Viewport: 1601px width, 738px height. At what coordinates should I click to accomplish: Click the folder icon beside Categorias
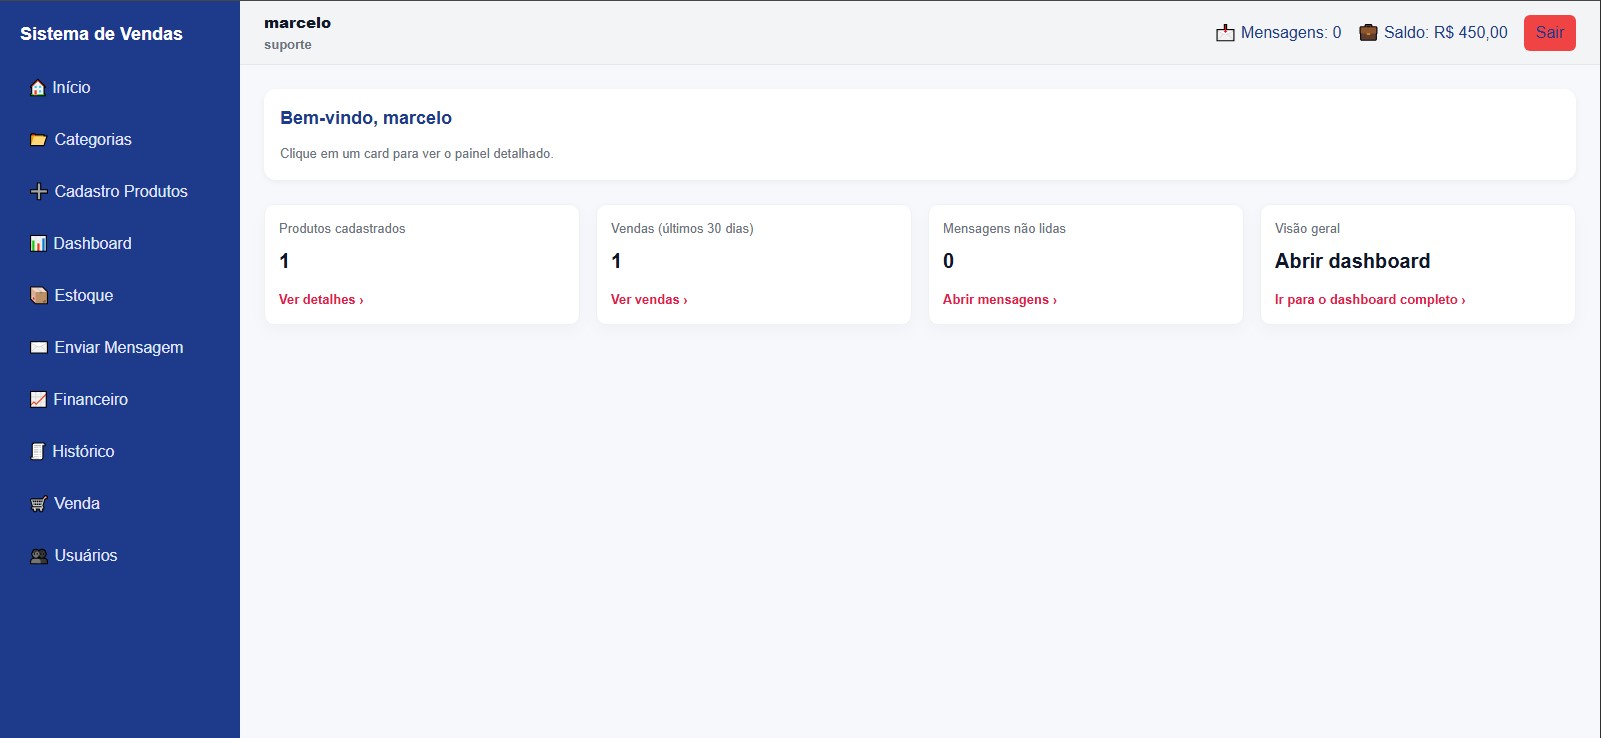(38, 140)
